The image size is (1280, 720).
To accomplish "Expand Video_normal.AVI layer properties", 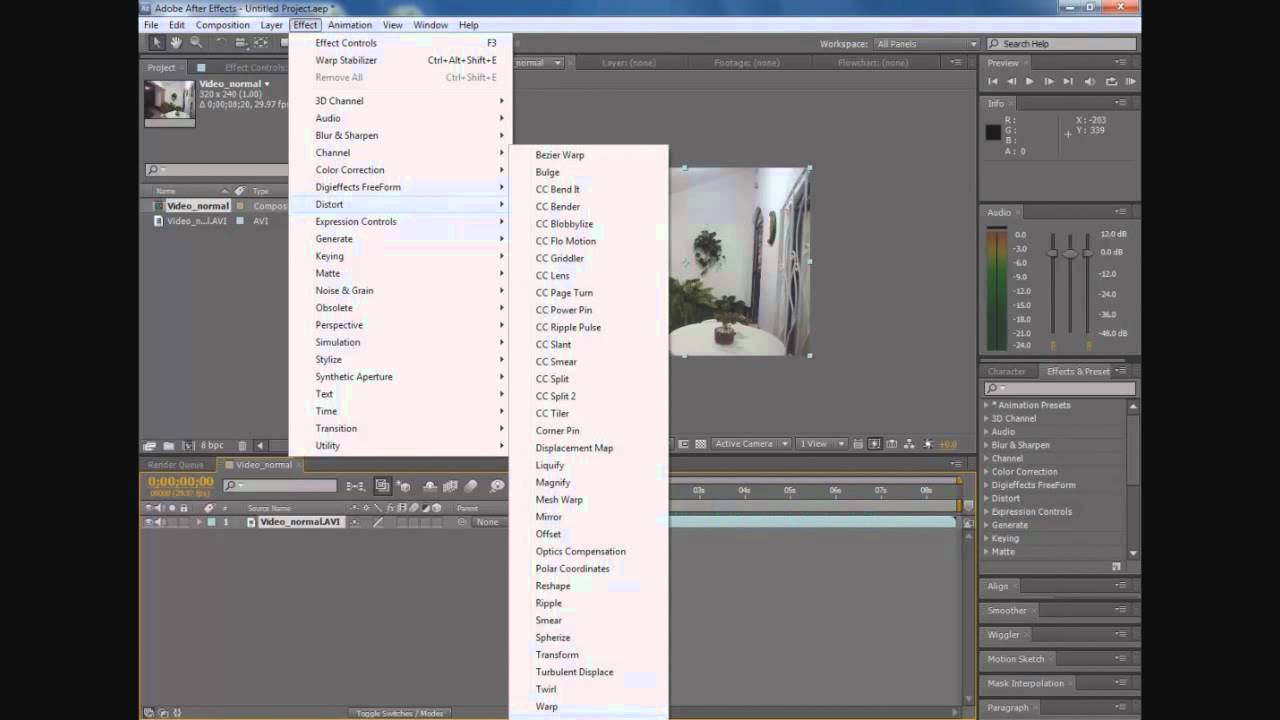I will [198, 522].
